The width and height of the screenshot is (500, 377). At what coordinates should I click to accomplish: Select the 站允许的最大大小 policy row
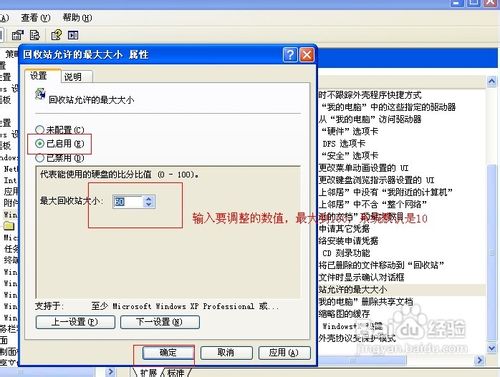pos(402,290)
